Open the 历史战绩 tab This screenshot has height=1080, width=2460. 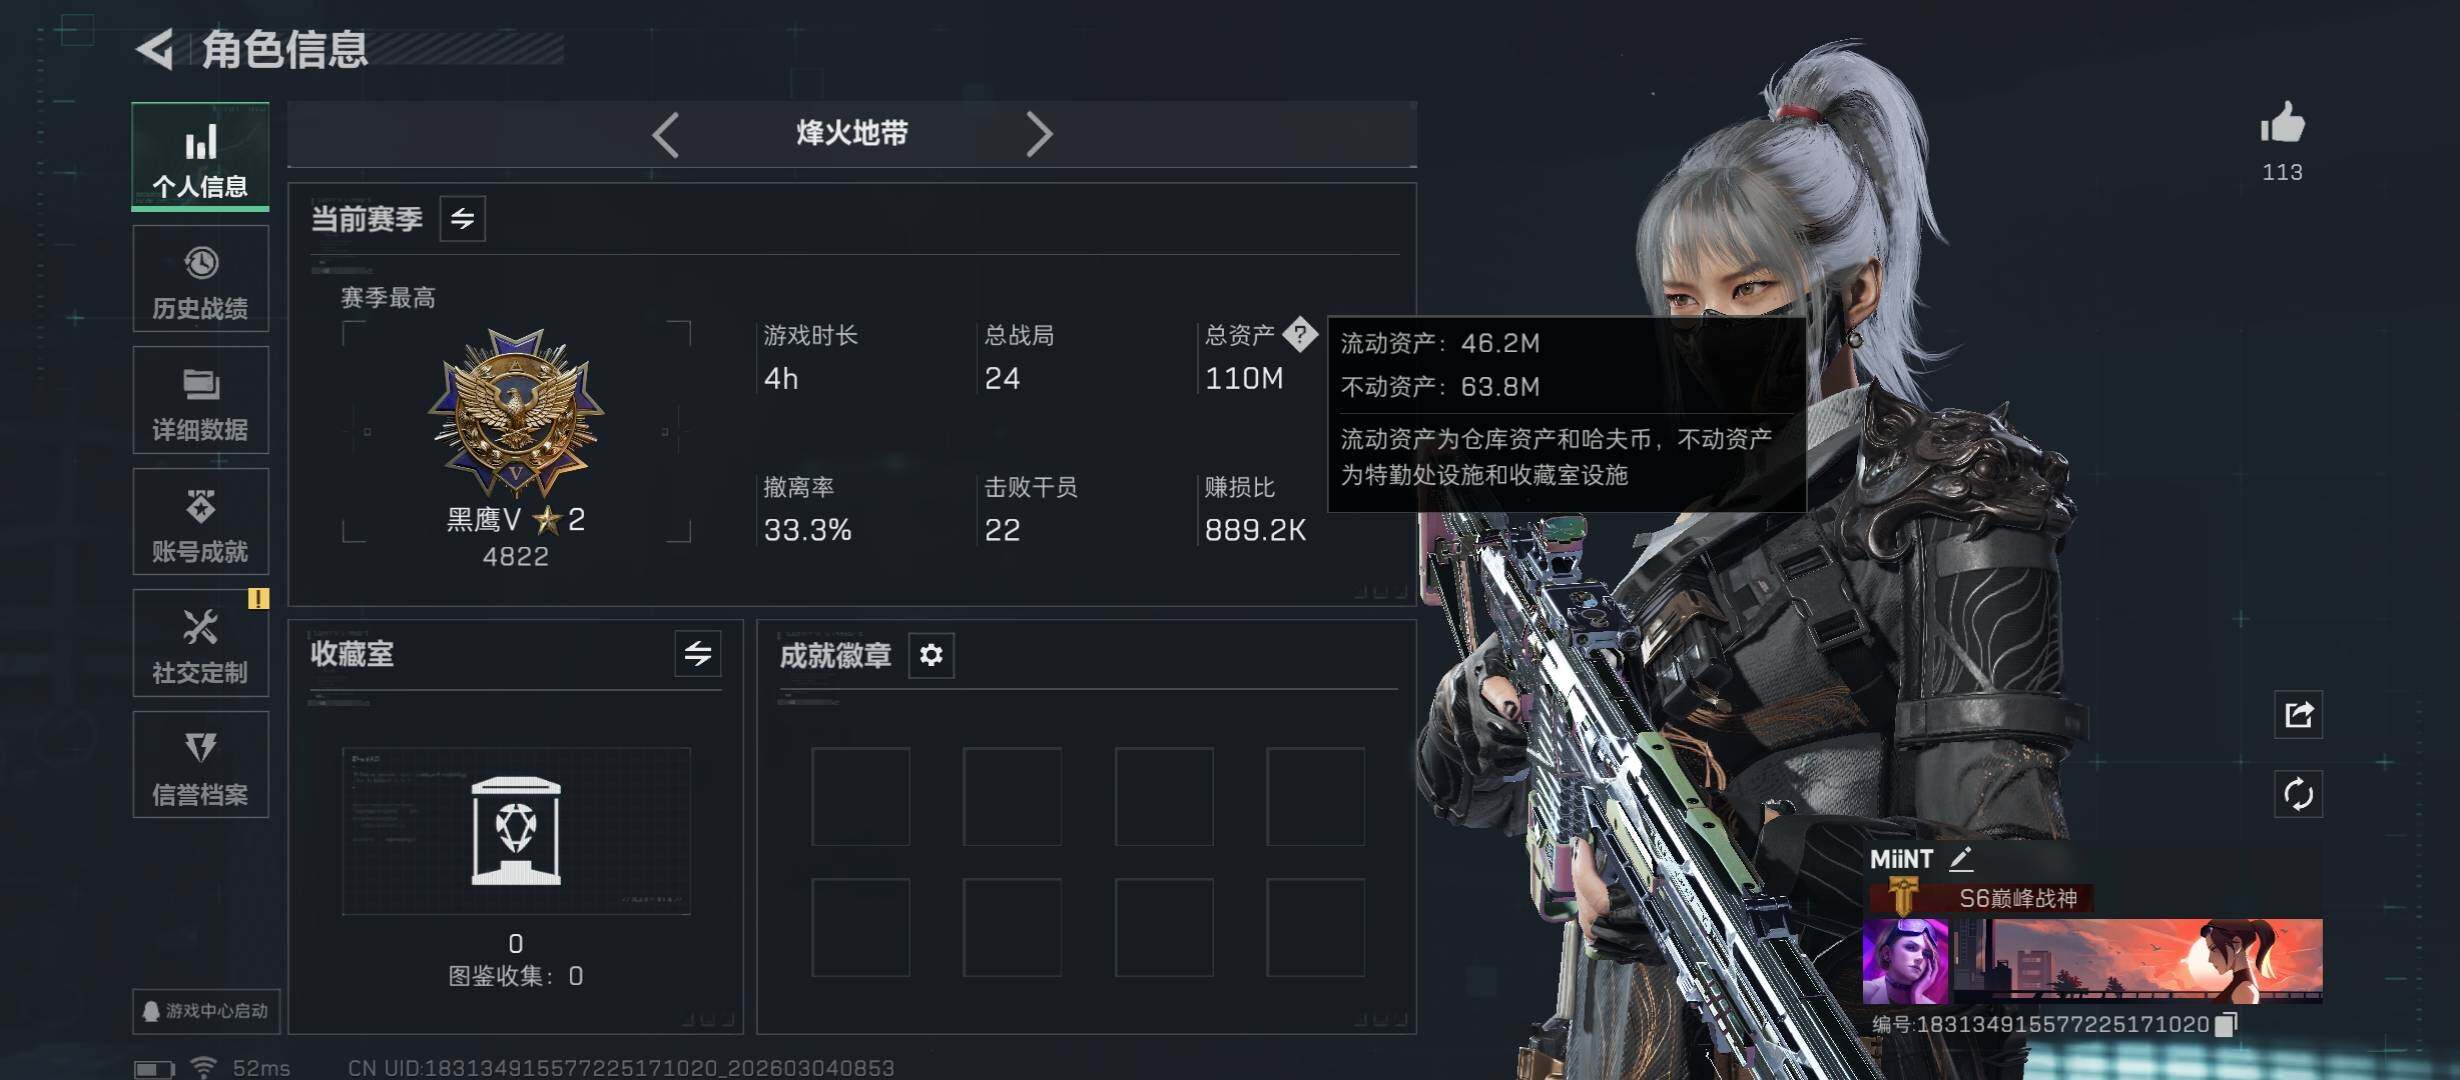(201, 279)
